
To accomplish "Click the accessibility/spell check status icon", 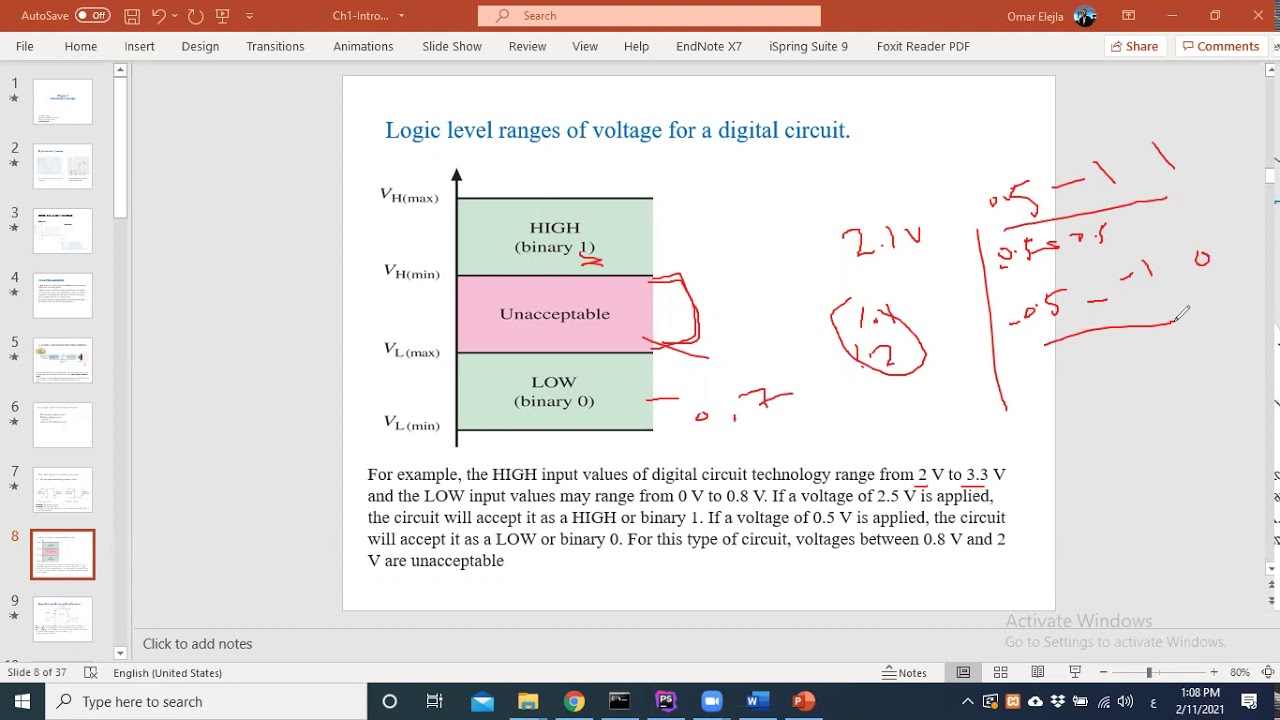I will pos(91,673).
